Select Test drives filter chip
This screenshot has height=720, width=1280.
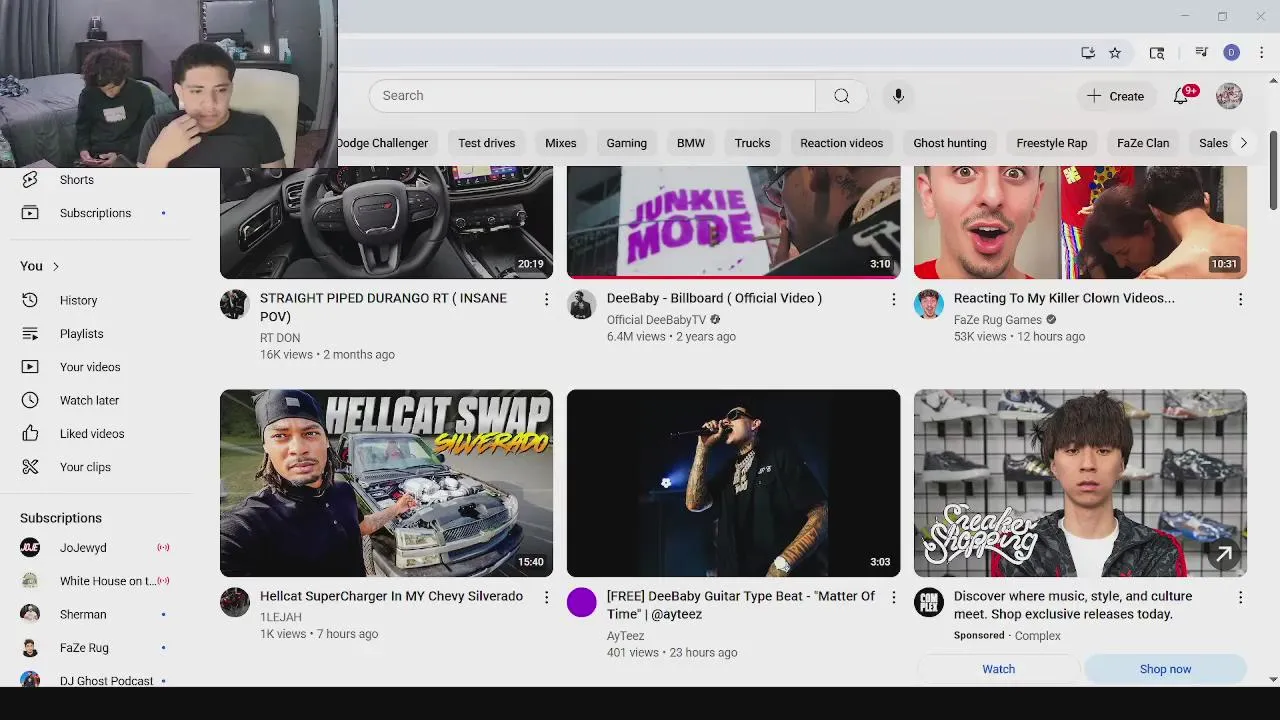tap(486, 143)
